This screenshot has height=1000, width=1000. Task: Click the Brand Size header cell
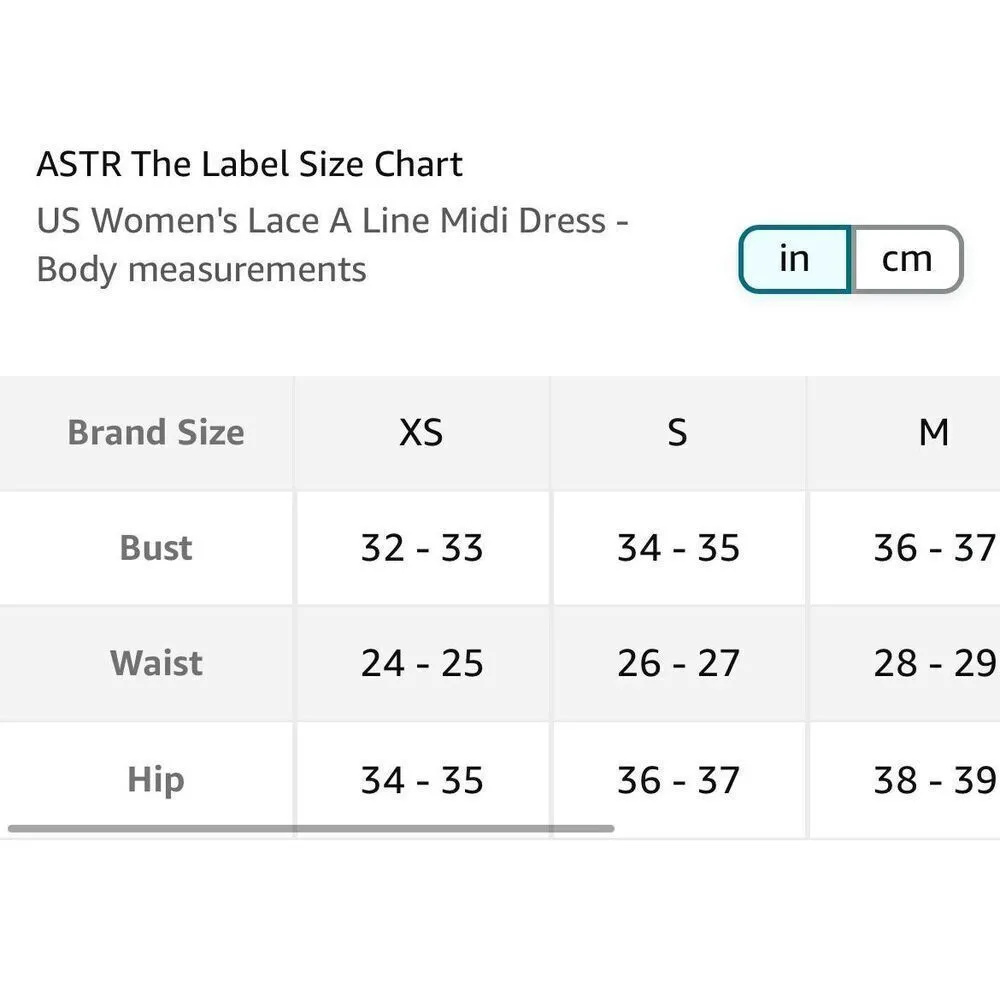click(155, 432)
